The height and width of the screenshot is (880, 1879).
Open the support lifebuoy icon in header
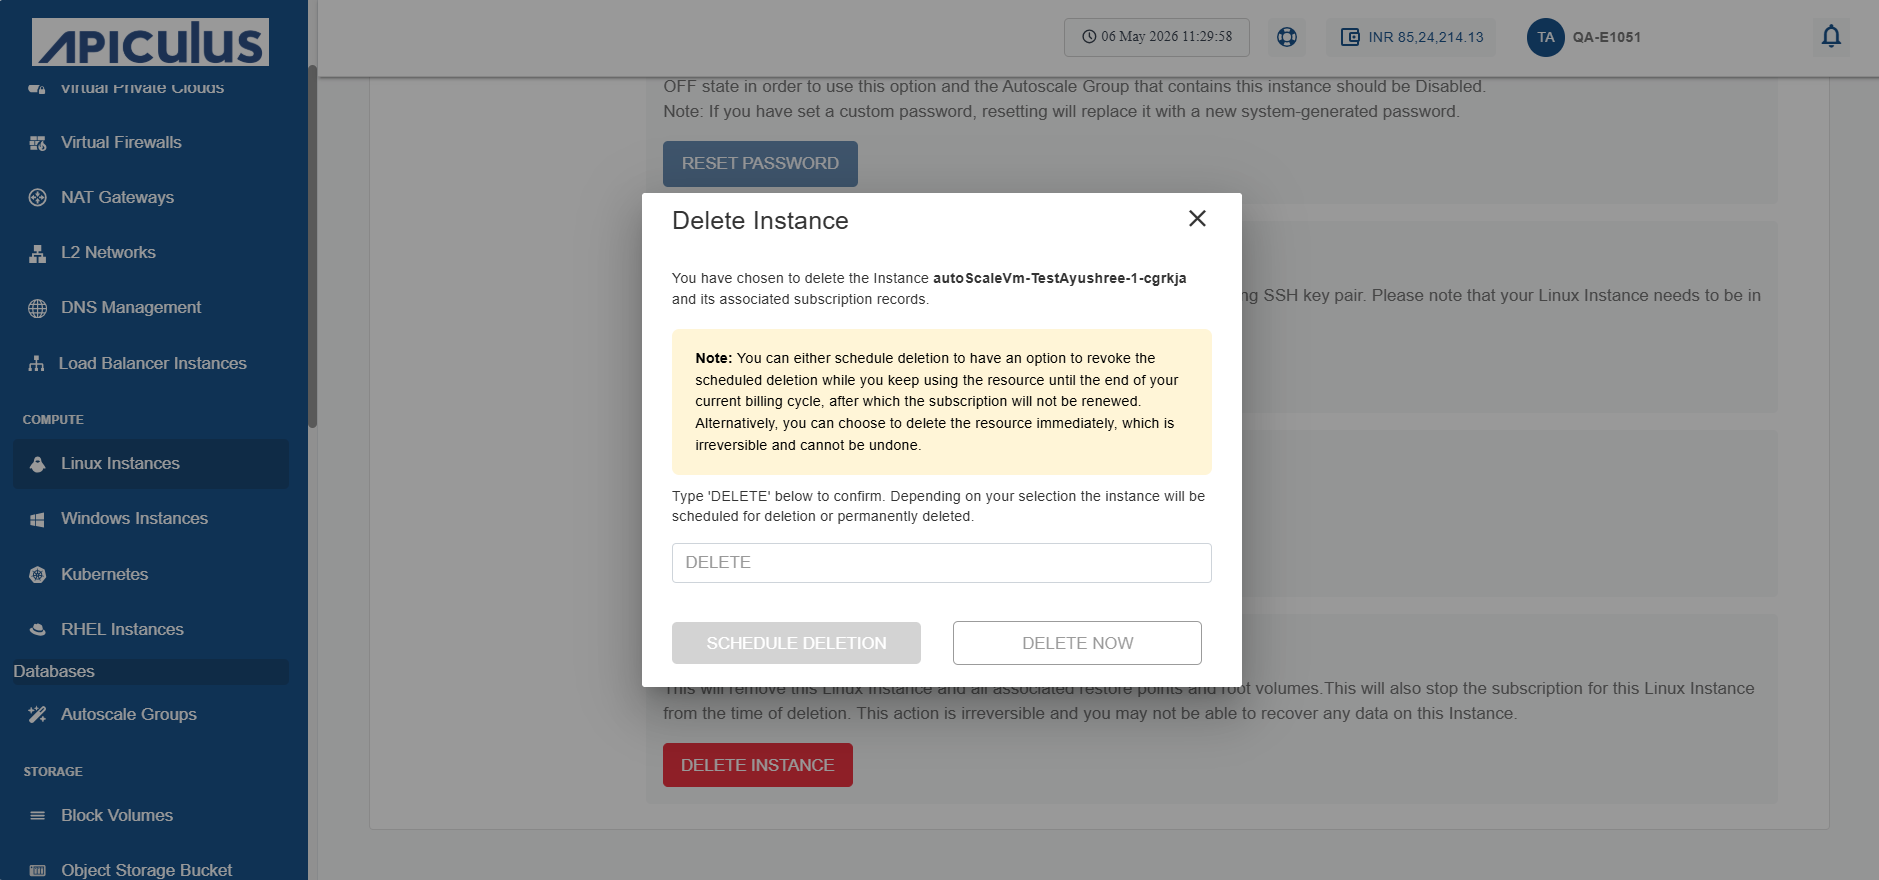pyautogui.click(x=1287, y=37)
